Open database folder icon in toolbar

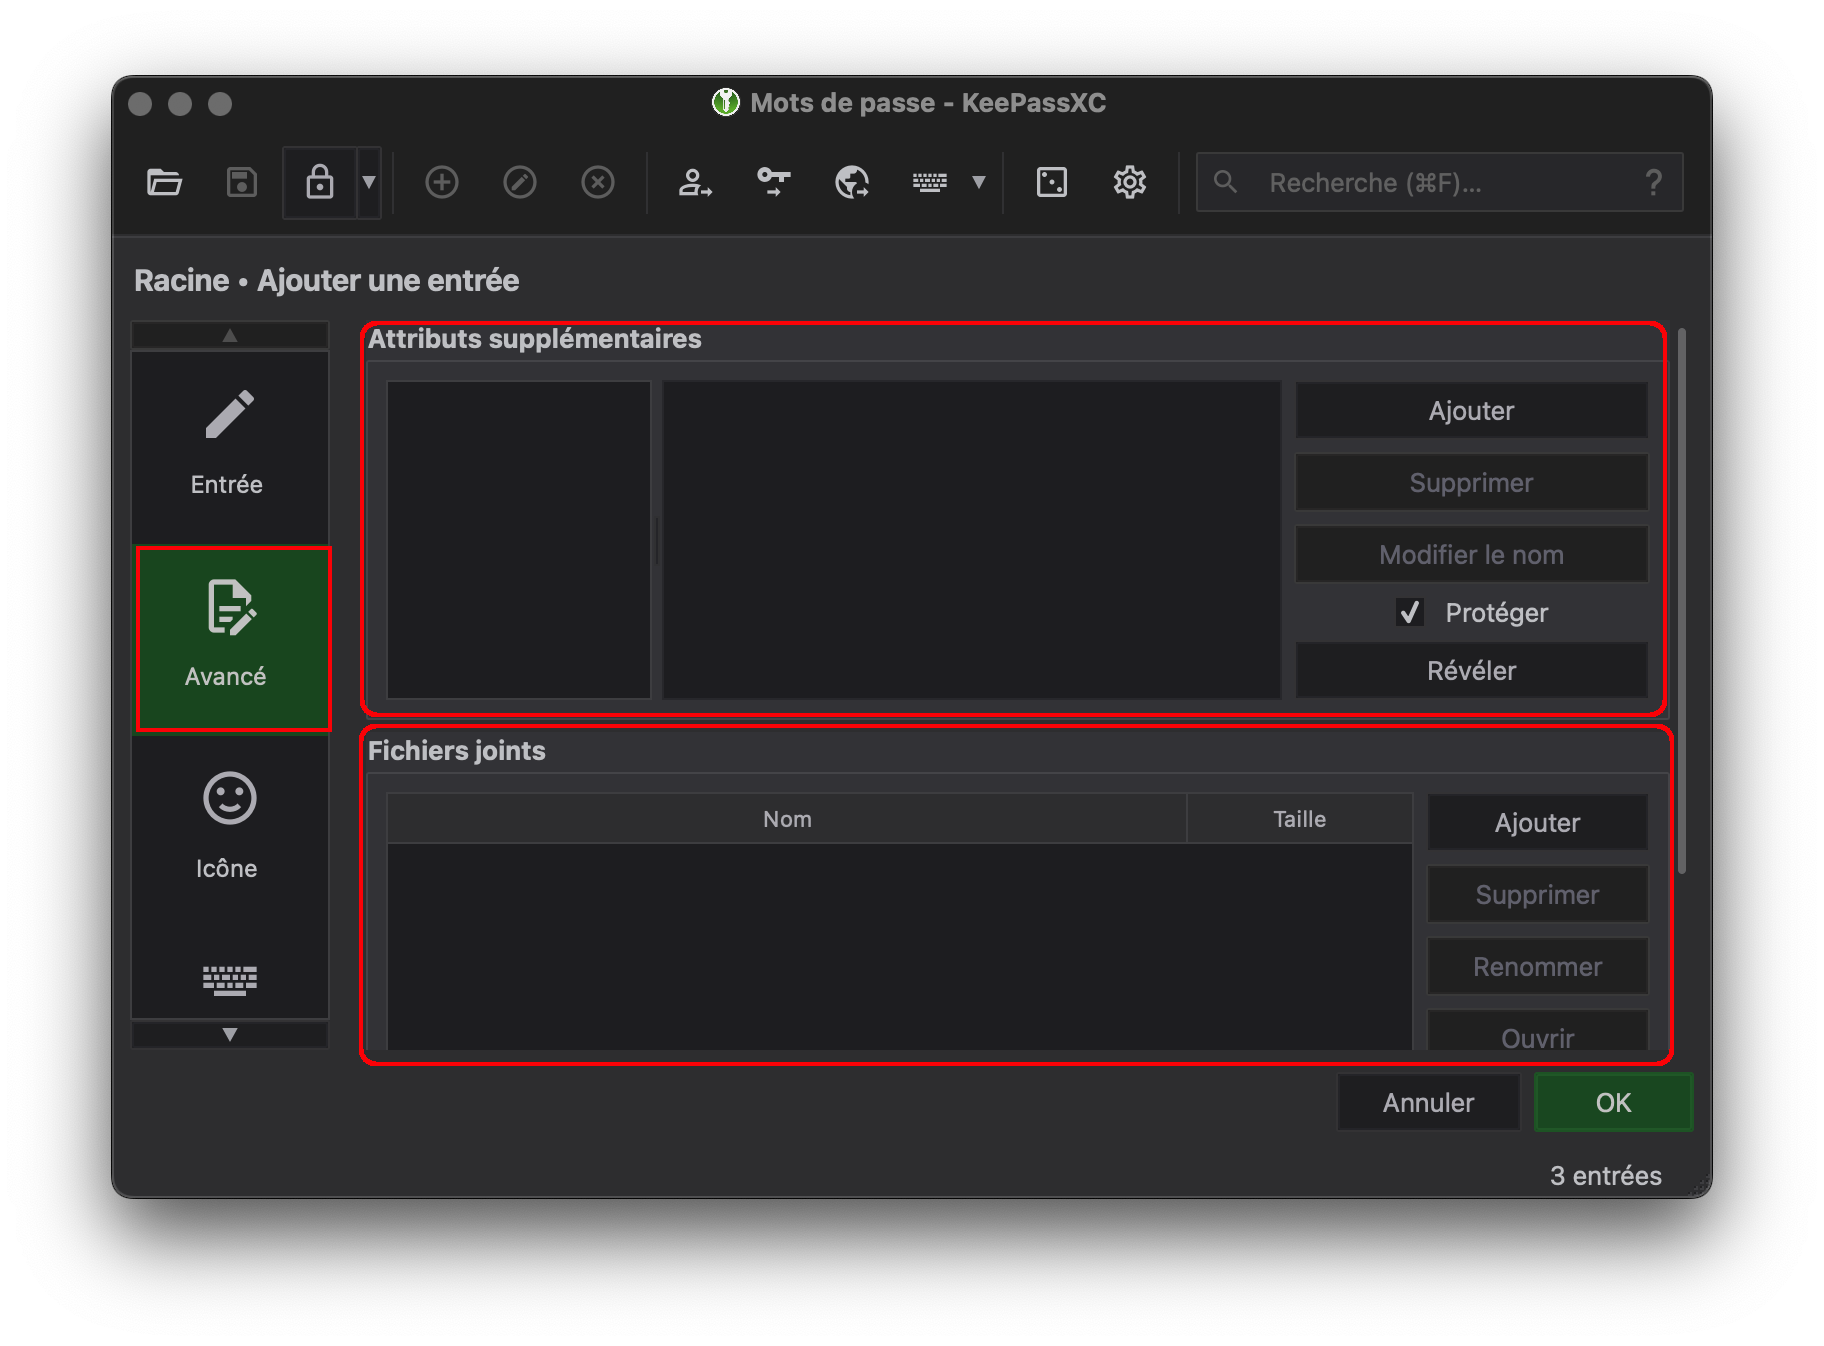pos(164,182)
